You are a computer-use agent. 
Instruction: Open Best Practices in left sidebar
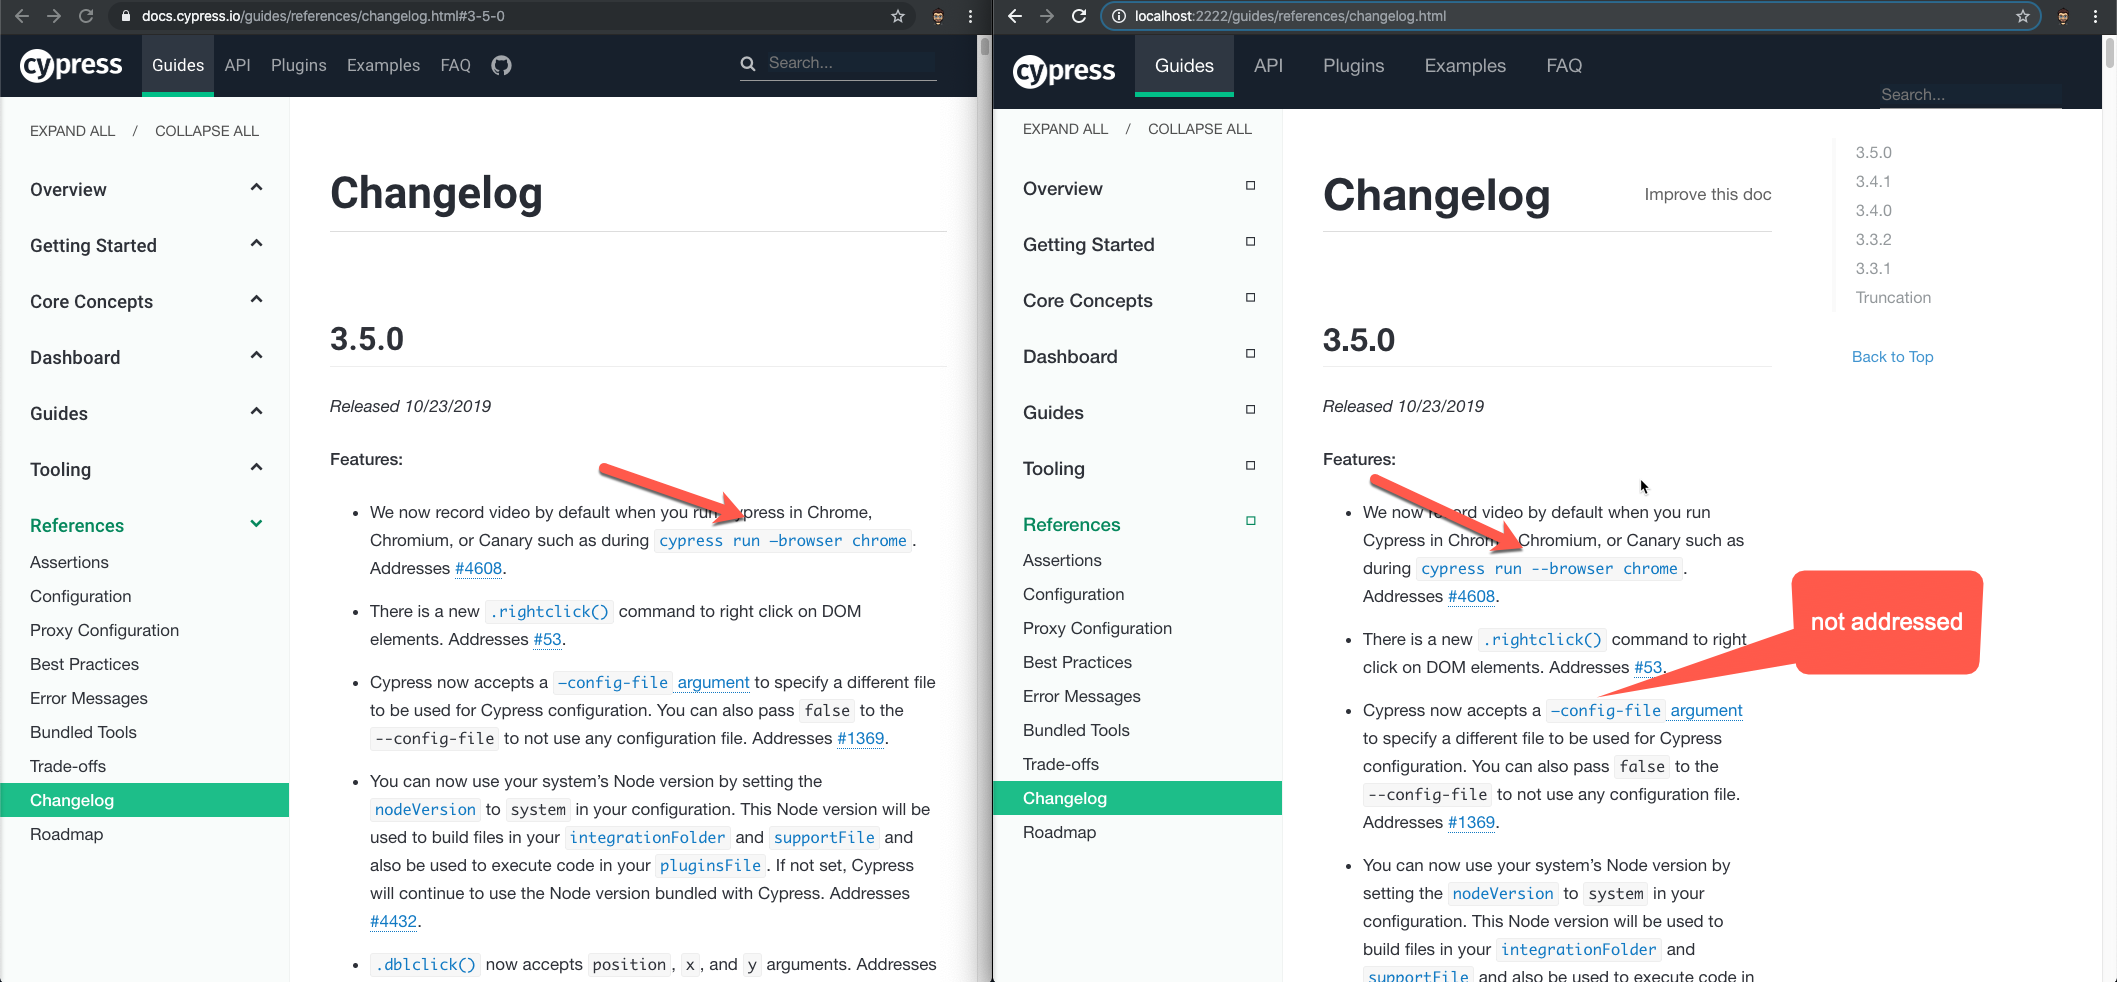click(84, 664)
